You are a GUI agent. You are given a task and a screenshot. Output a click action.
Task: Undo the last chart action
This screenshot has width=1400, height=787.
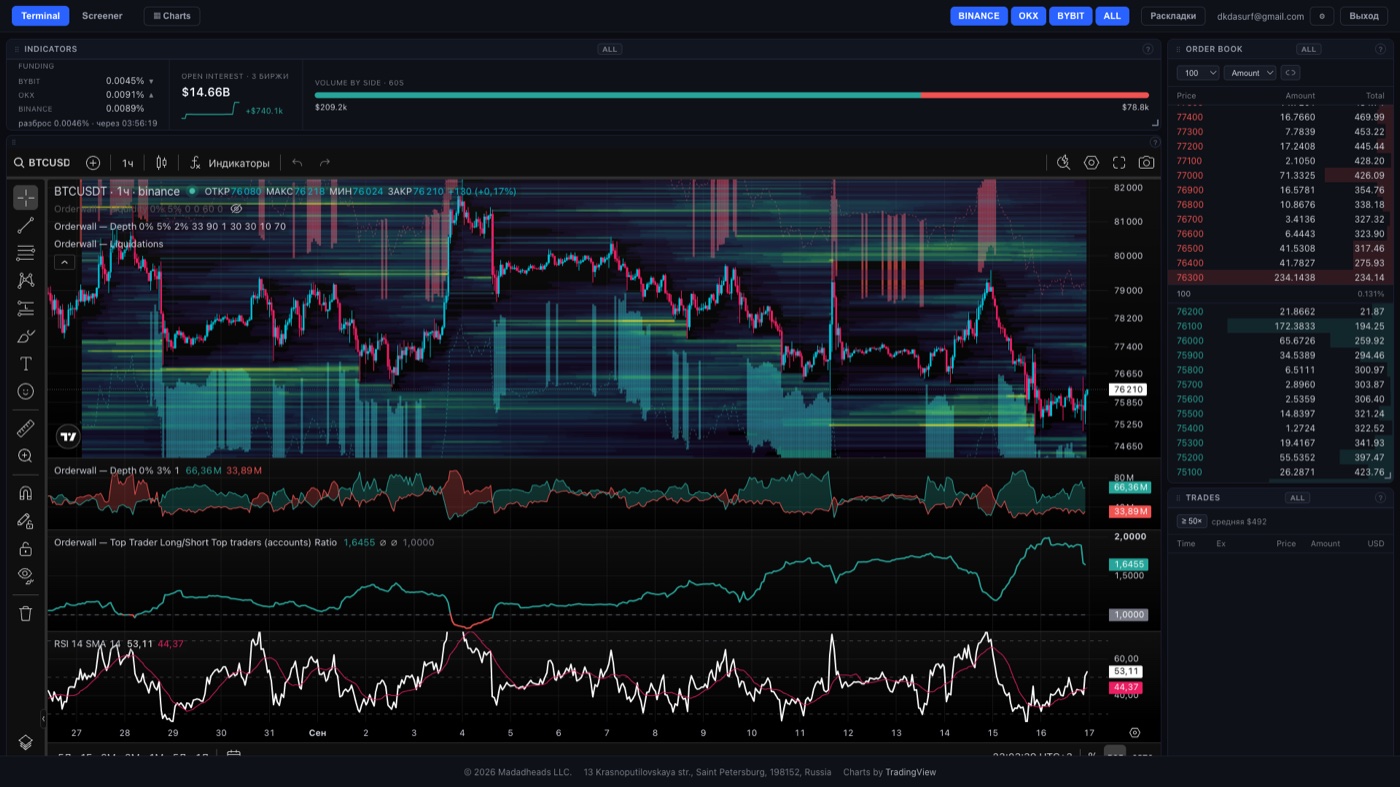(x=297, y=163)
